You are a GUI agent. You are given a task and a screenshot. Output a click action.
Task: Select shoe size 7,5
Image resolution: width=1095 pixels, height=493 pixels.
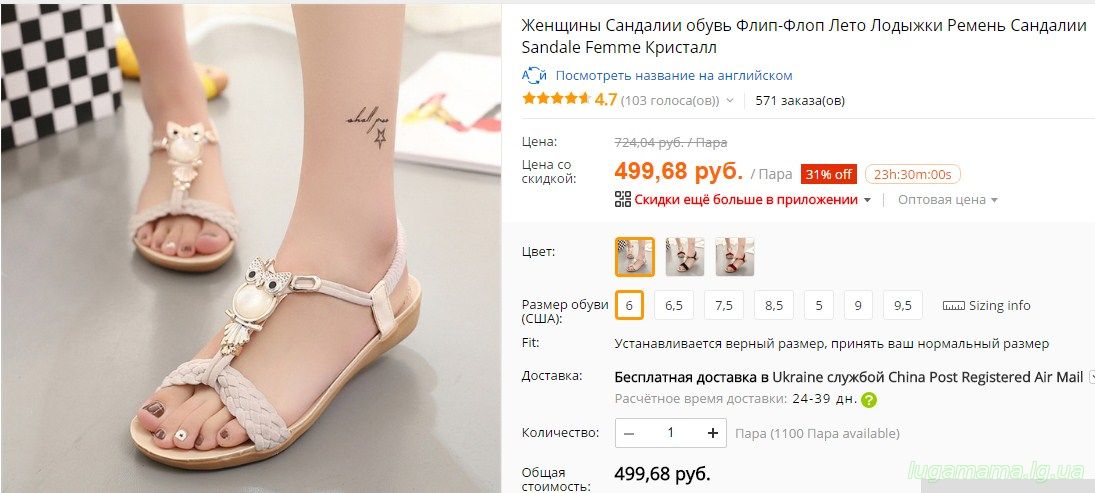click(x=723, y=306)
